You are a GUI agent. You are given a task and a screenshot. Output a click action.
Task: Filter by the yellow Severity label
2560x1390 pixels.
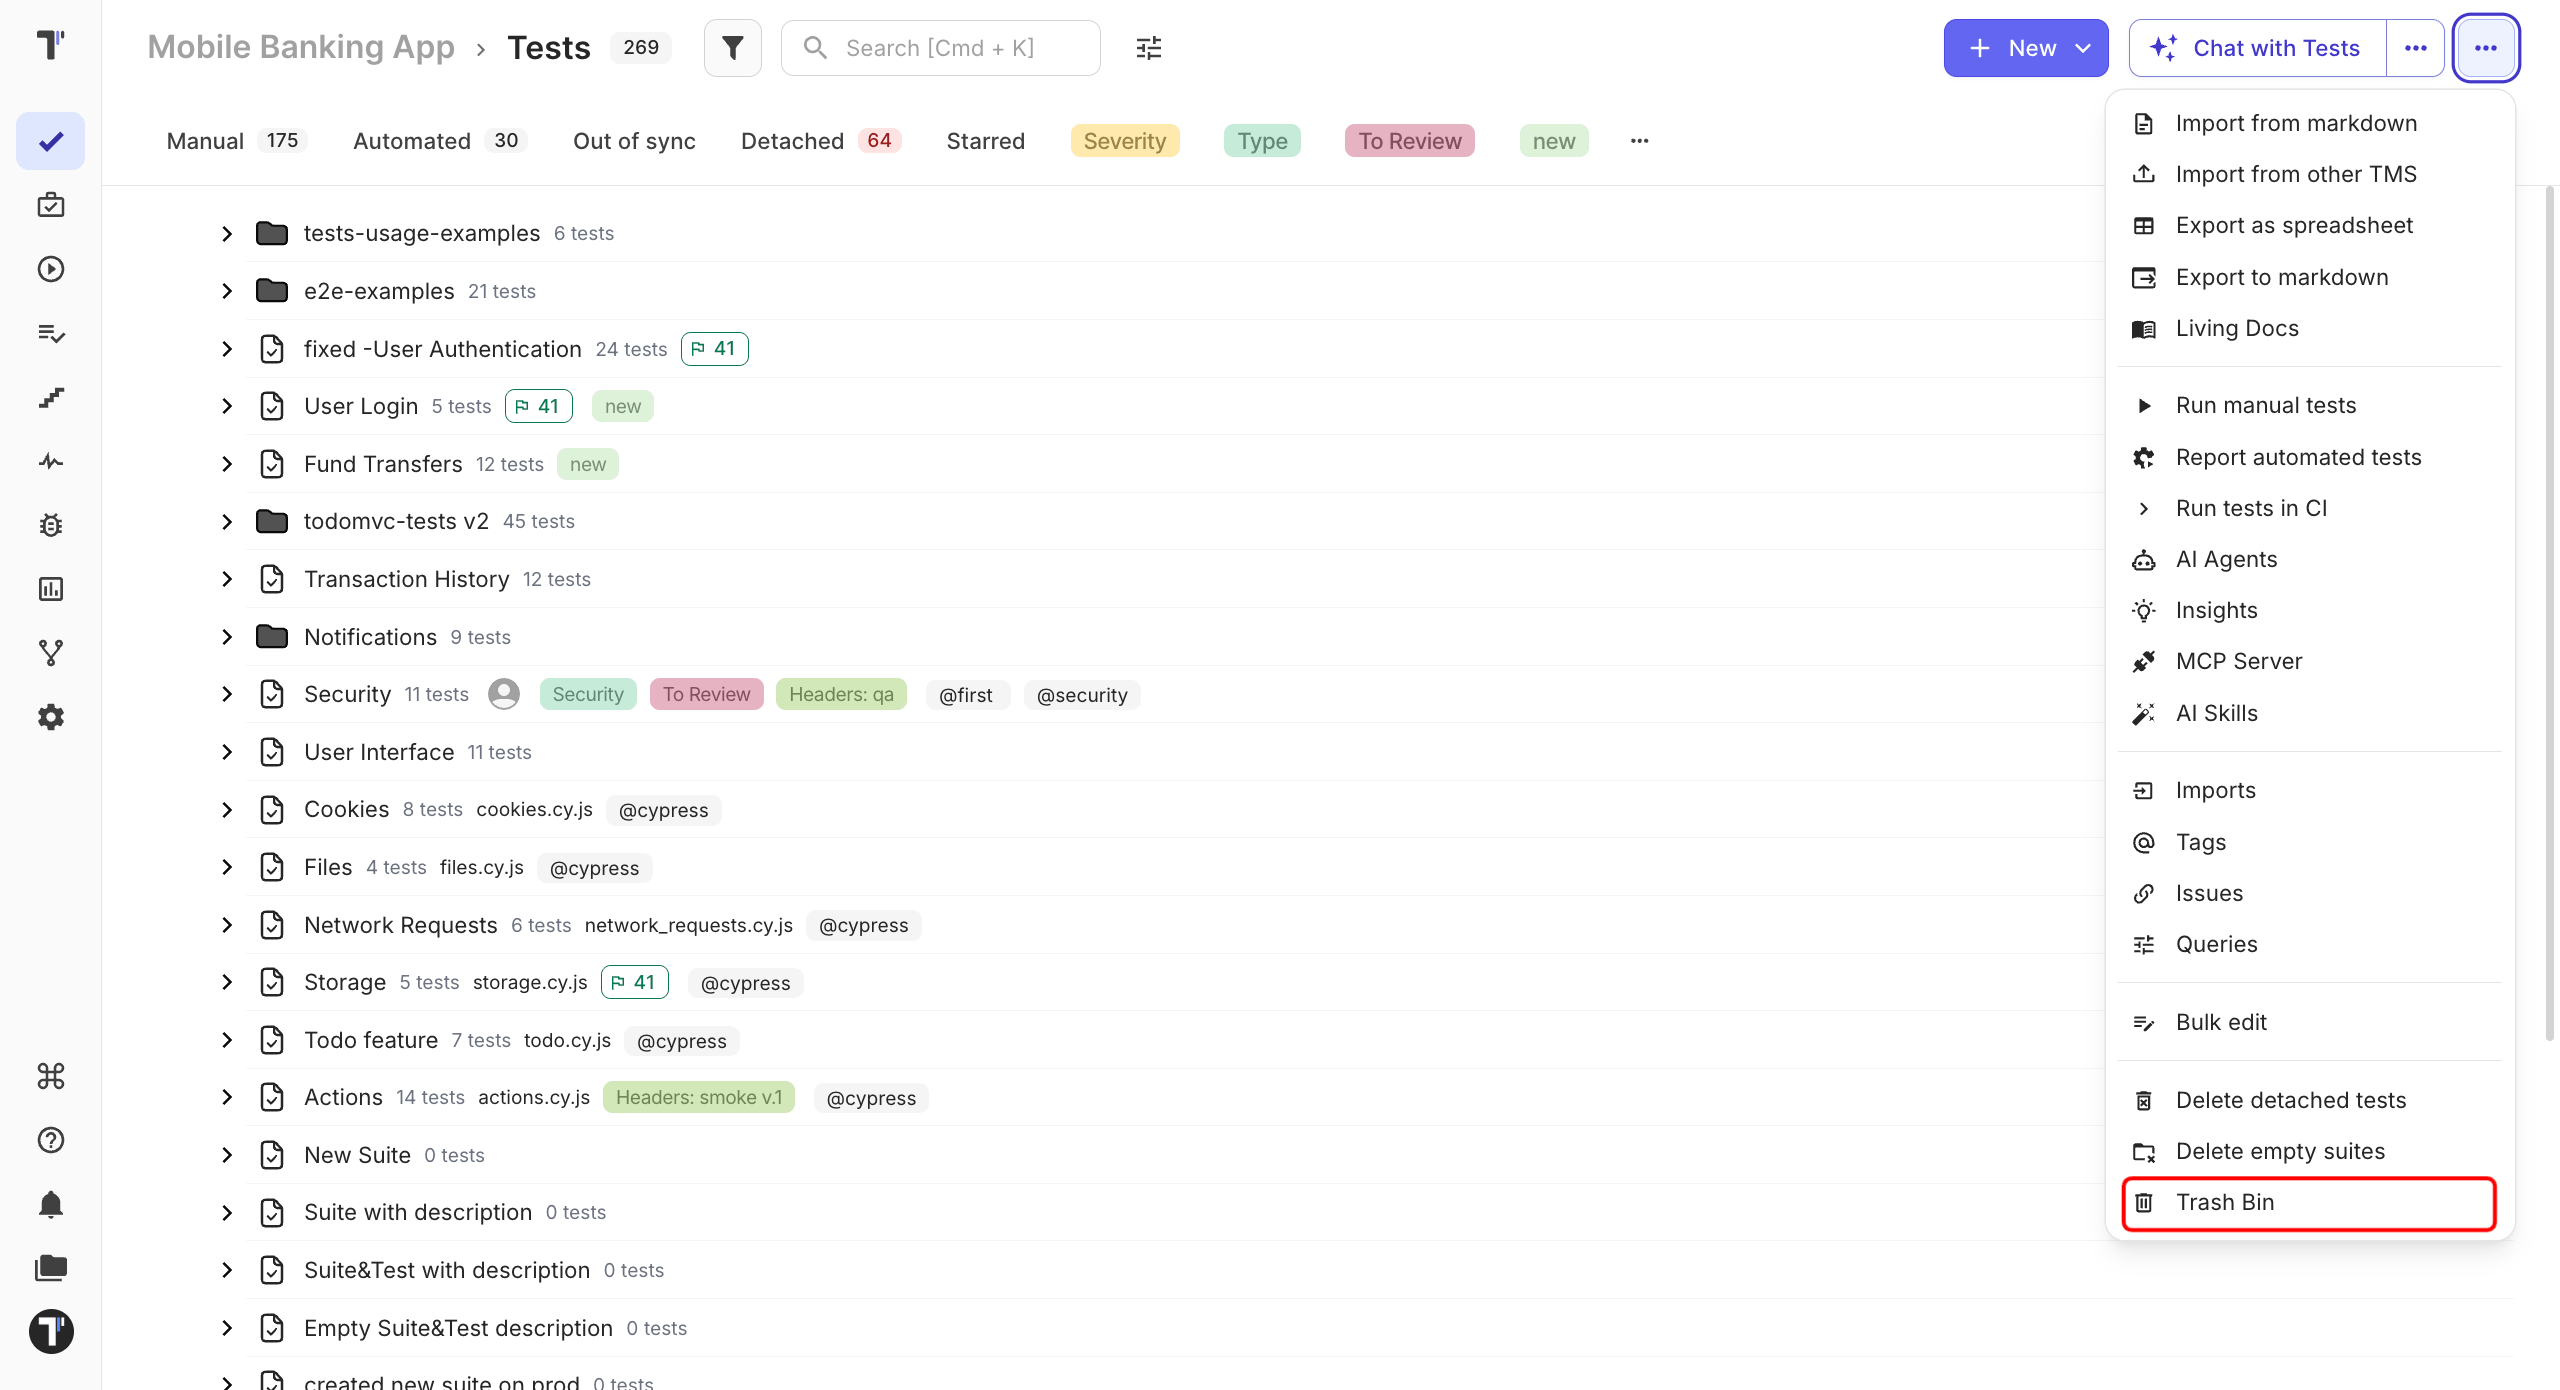1125,141
